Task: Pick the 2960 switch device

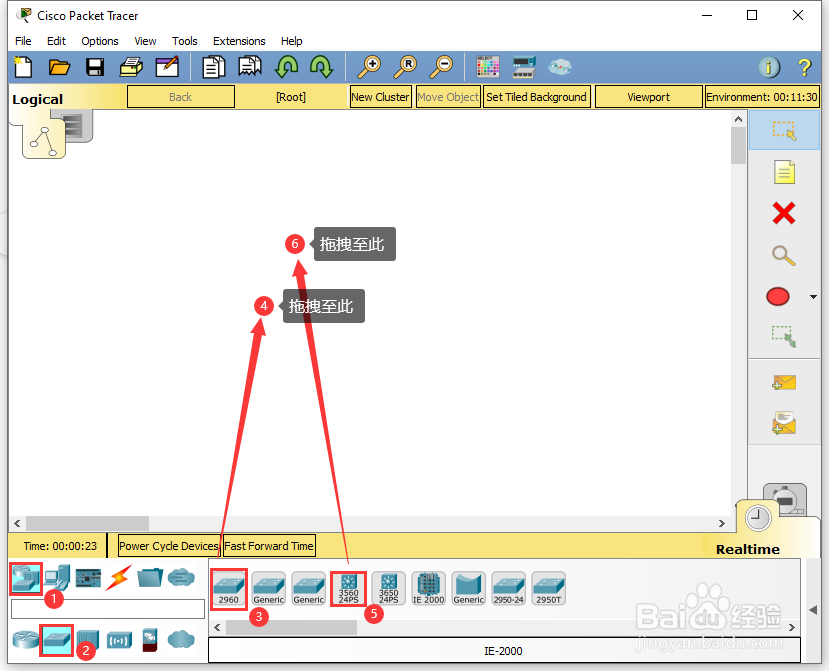Action: 229,589
